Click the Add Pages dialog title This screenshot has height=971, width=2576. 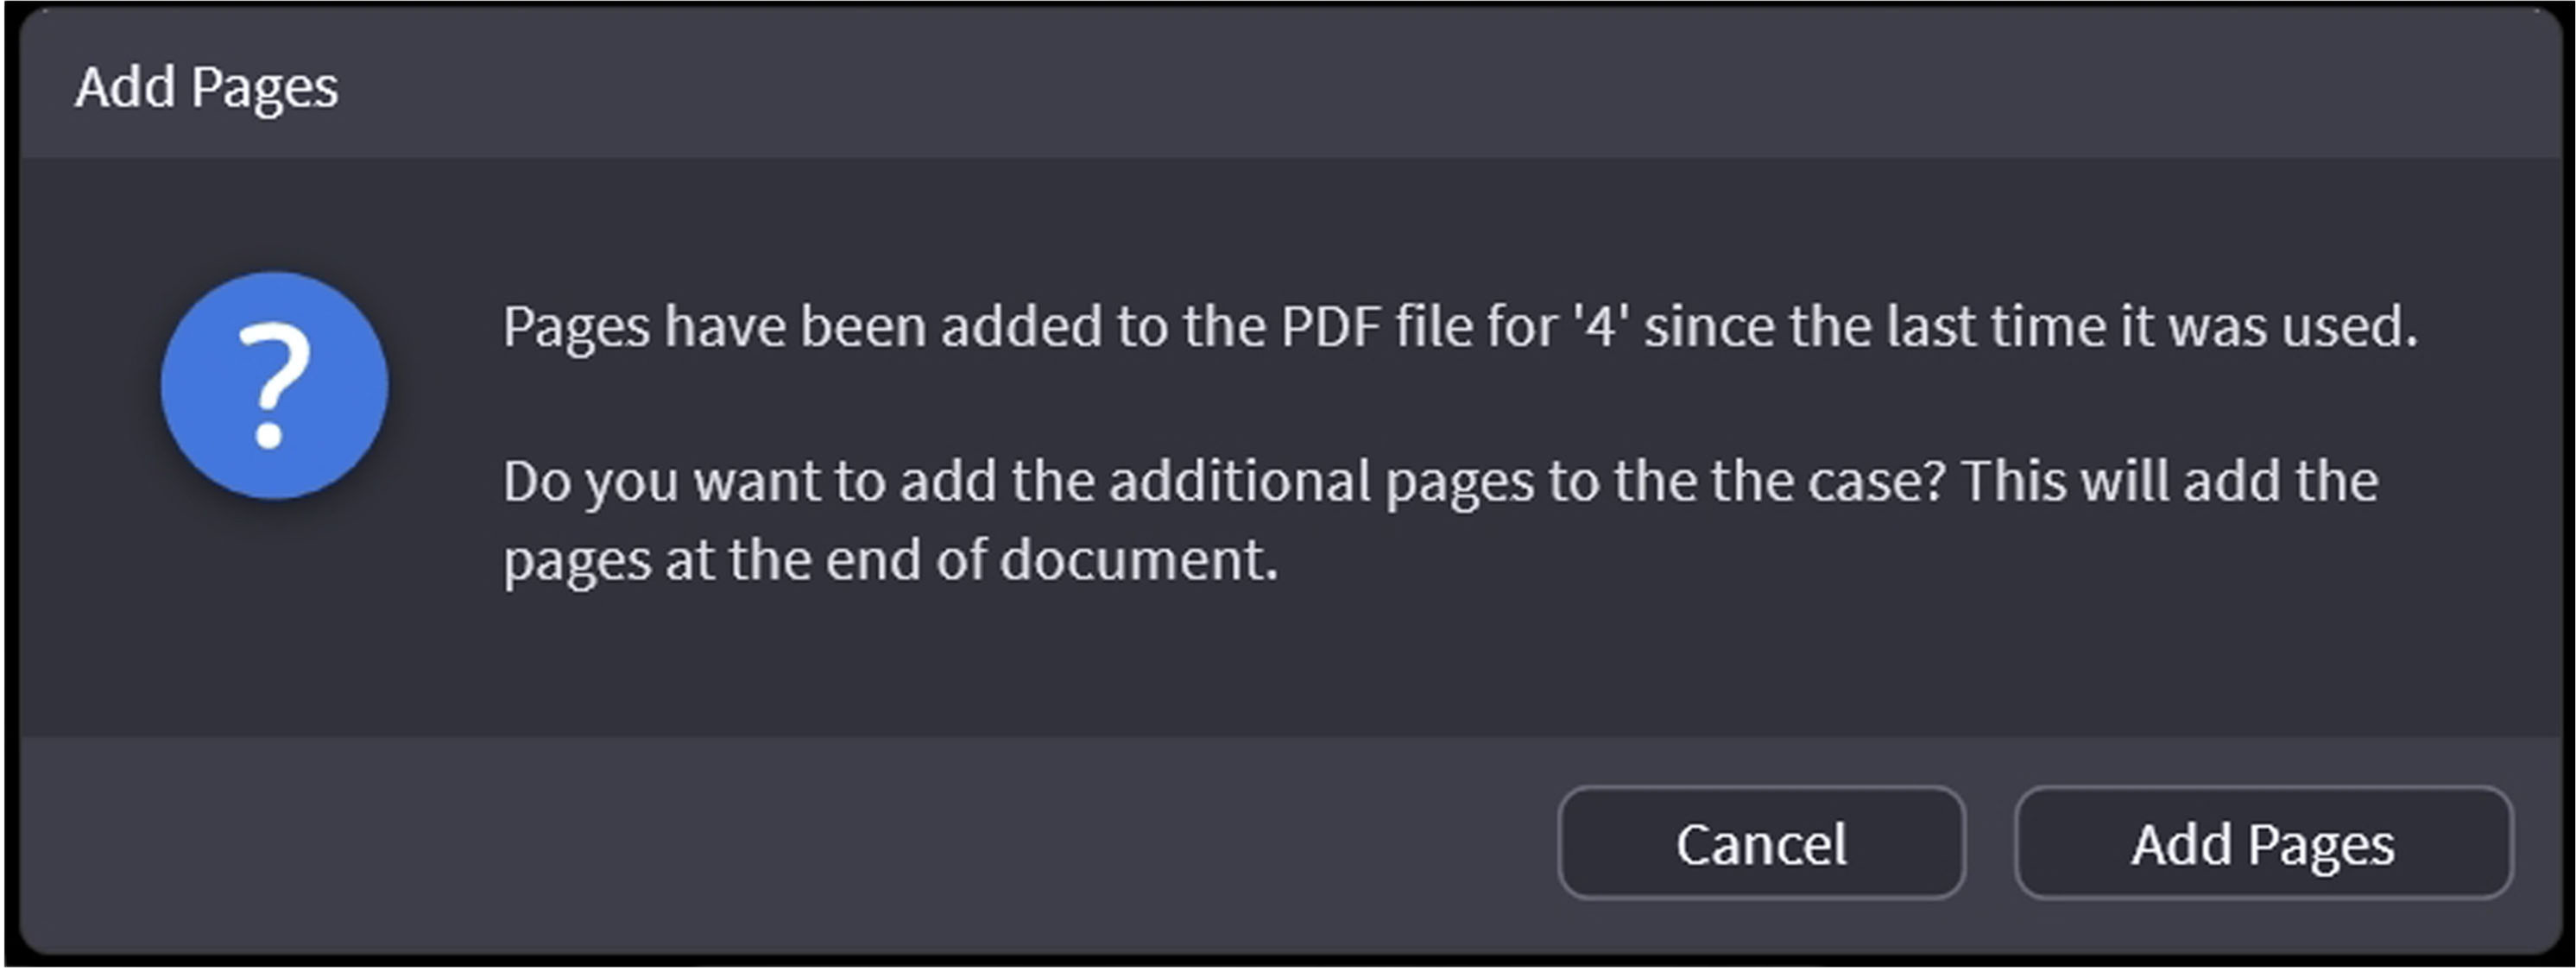pos(207,87)
